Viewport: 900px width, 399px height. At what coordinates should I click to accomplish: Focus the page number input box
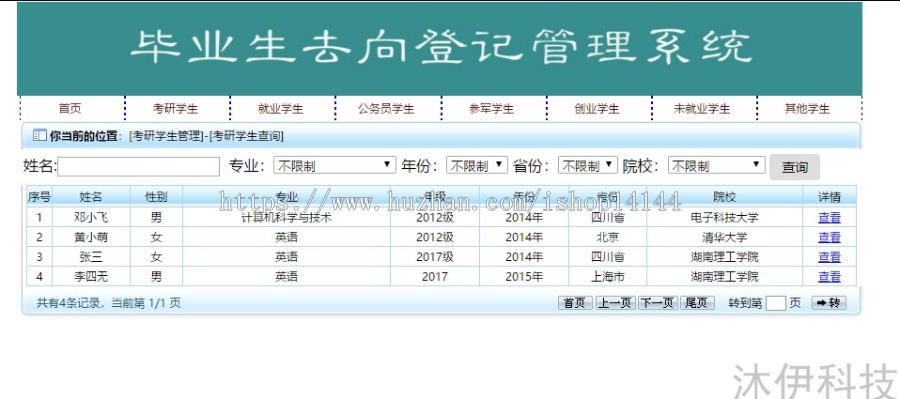[775, 304]
